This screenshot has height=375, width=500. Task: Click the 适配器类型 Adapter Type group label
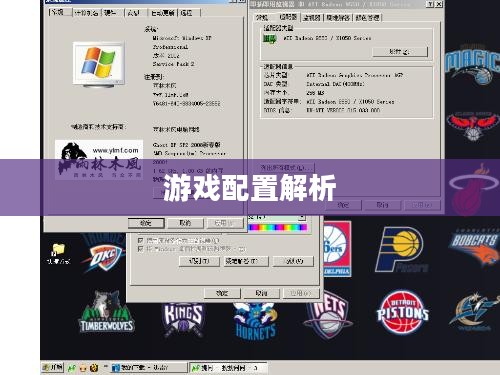(279, 28)
